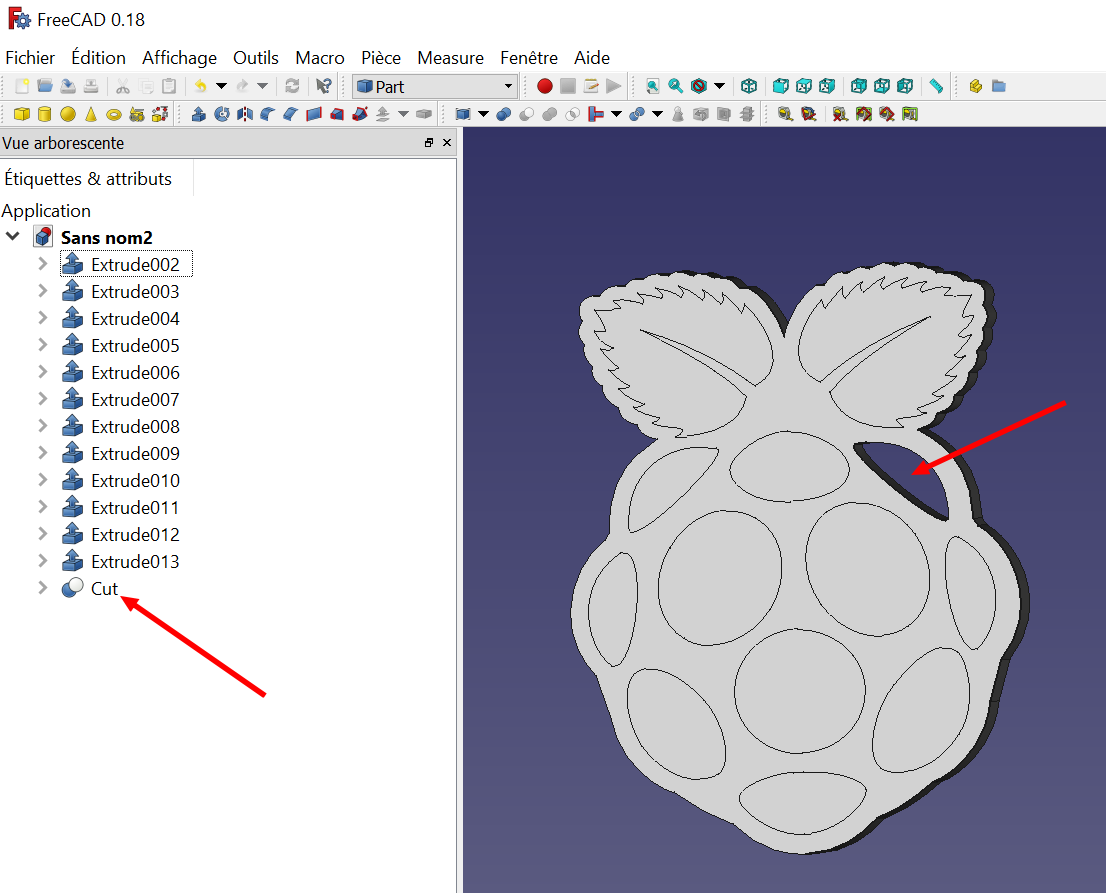Click the Mirror tool icon
The image size is (1106, 893).
click(245, 114)
